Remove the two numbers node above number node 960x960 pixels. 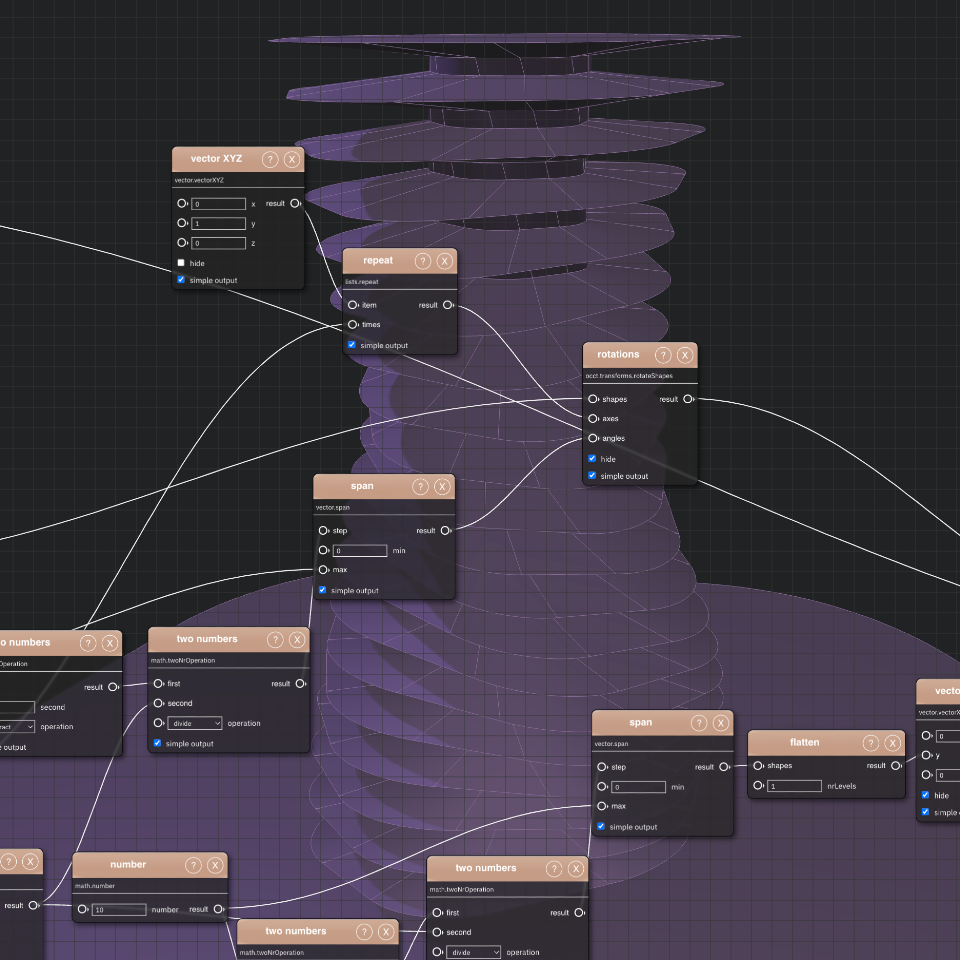pos(297,640)
